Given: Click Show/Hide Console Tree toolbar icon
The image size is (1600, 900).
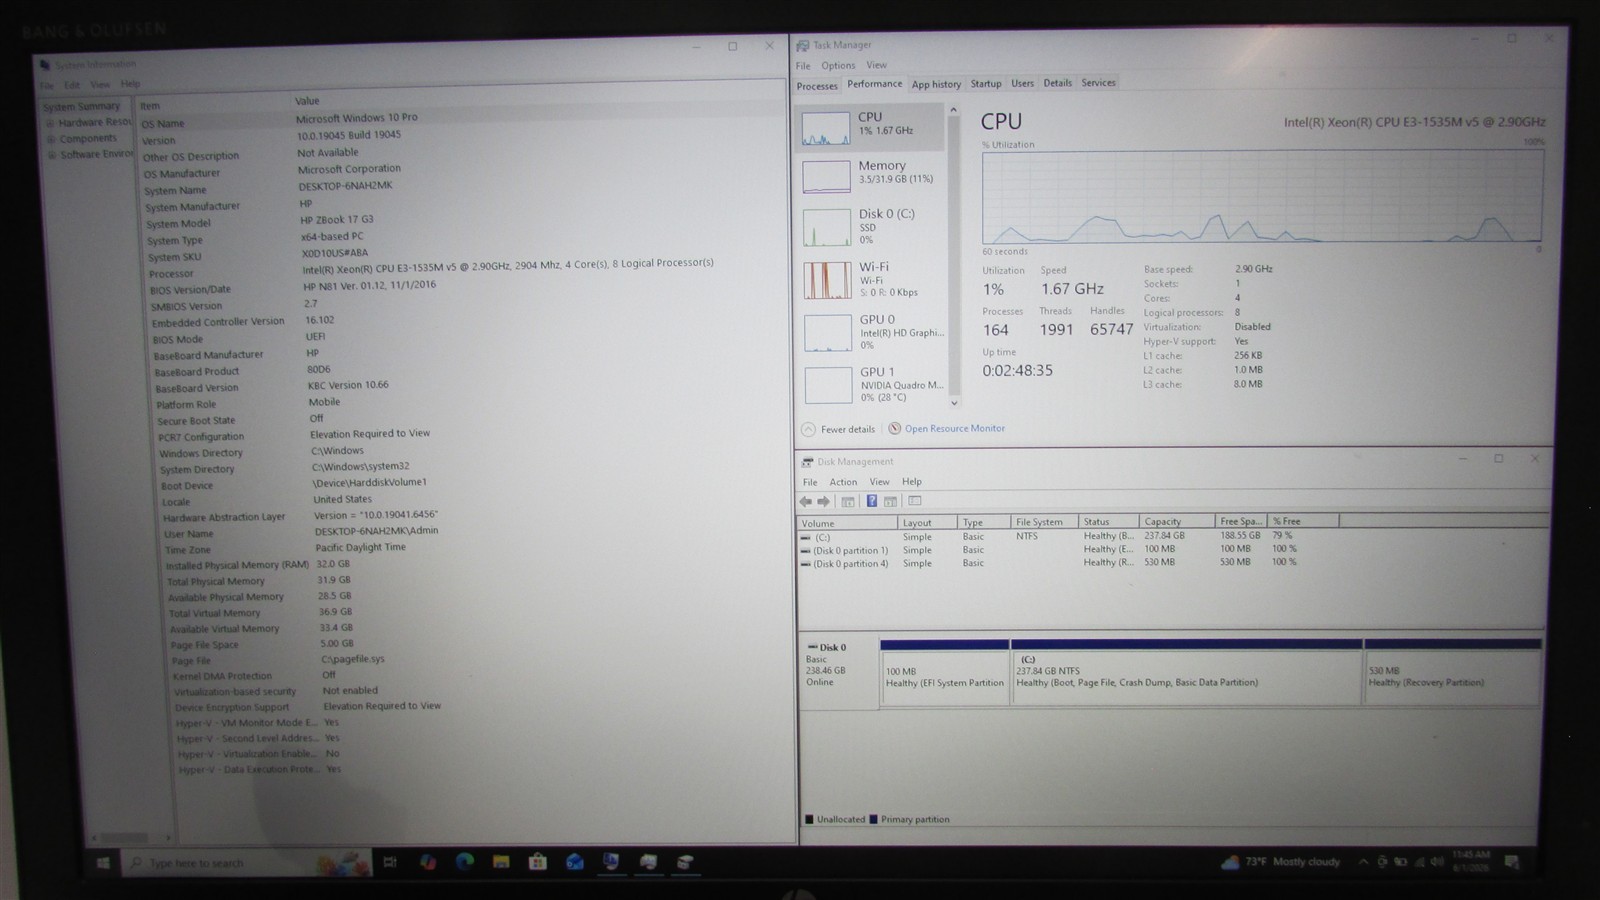Looking at the screenshot, I should click(x=848, y=502).
